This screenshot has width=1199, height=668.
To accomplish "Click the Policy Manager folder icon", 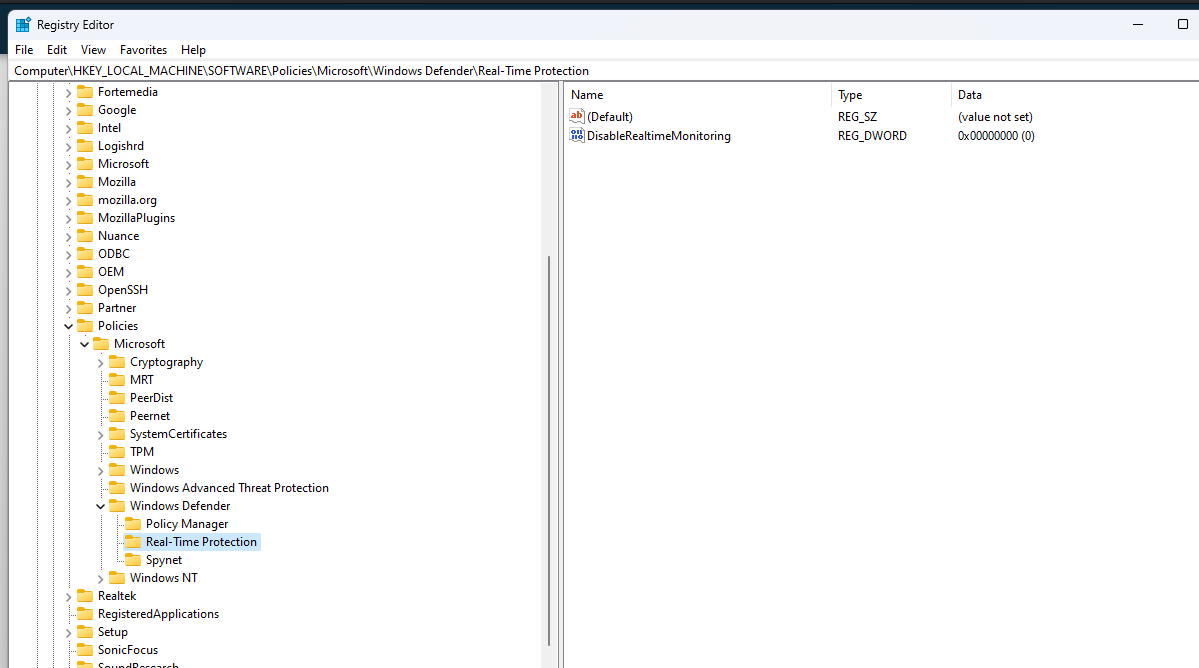I will click(133, 524).
